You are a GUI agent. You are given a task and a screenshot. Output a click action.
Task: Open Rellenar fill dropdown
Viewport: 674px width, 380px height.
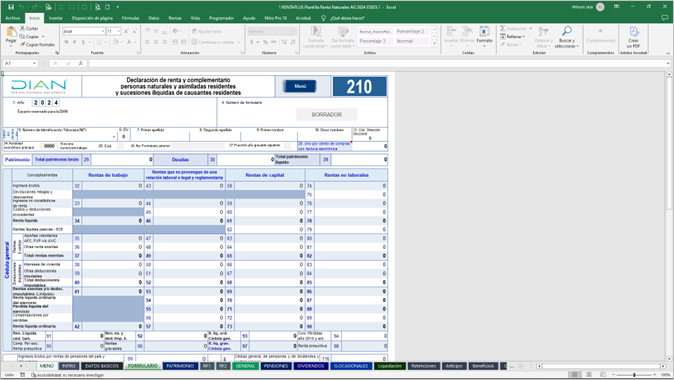pos(513,37)
